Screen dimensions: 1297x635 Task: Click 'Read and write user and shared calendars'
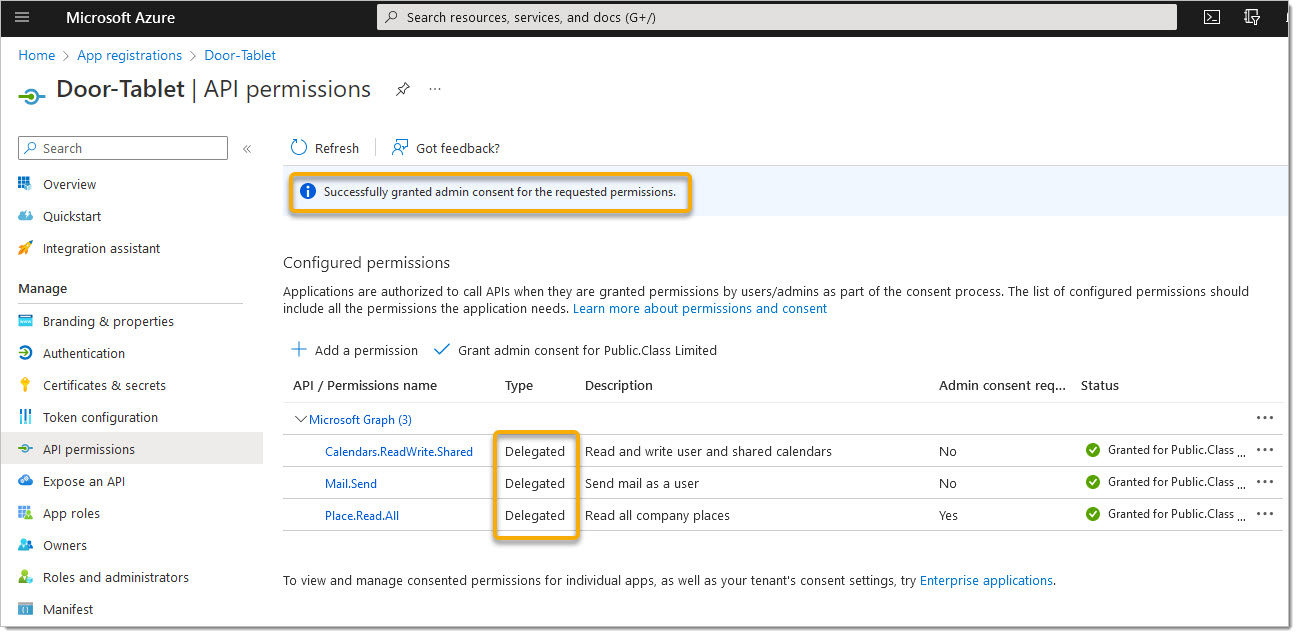(708, 451)
